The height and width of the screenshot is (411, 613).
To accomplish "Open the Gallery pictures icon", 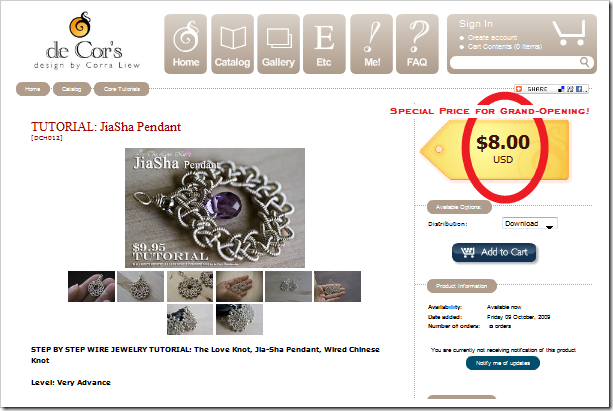I will [278, 44].
